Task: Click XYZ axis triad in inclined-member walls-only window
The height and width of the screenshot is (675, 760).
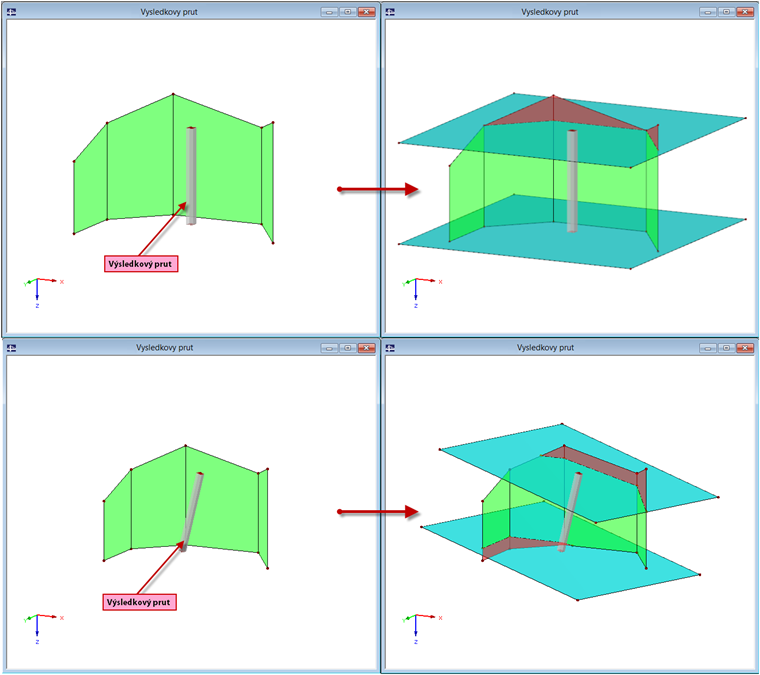Action: 42,628
